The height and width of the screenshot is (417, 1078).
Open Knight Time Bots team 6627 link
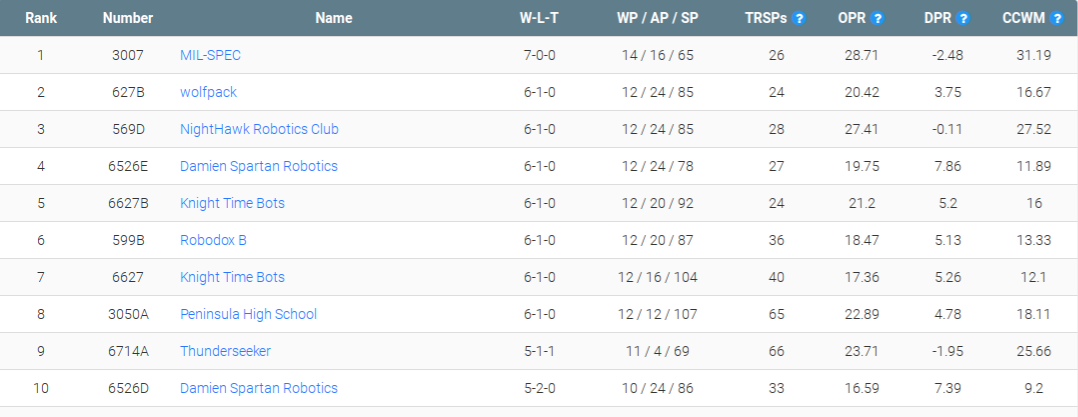click(232, 278)
